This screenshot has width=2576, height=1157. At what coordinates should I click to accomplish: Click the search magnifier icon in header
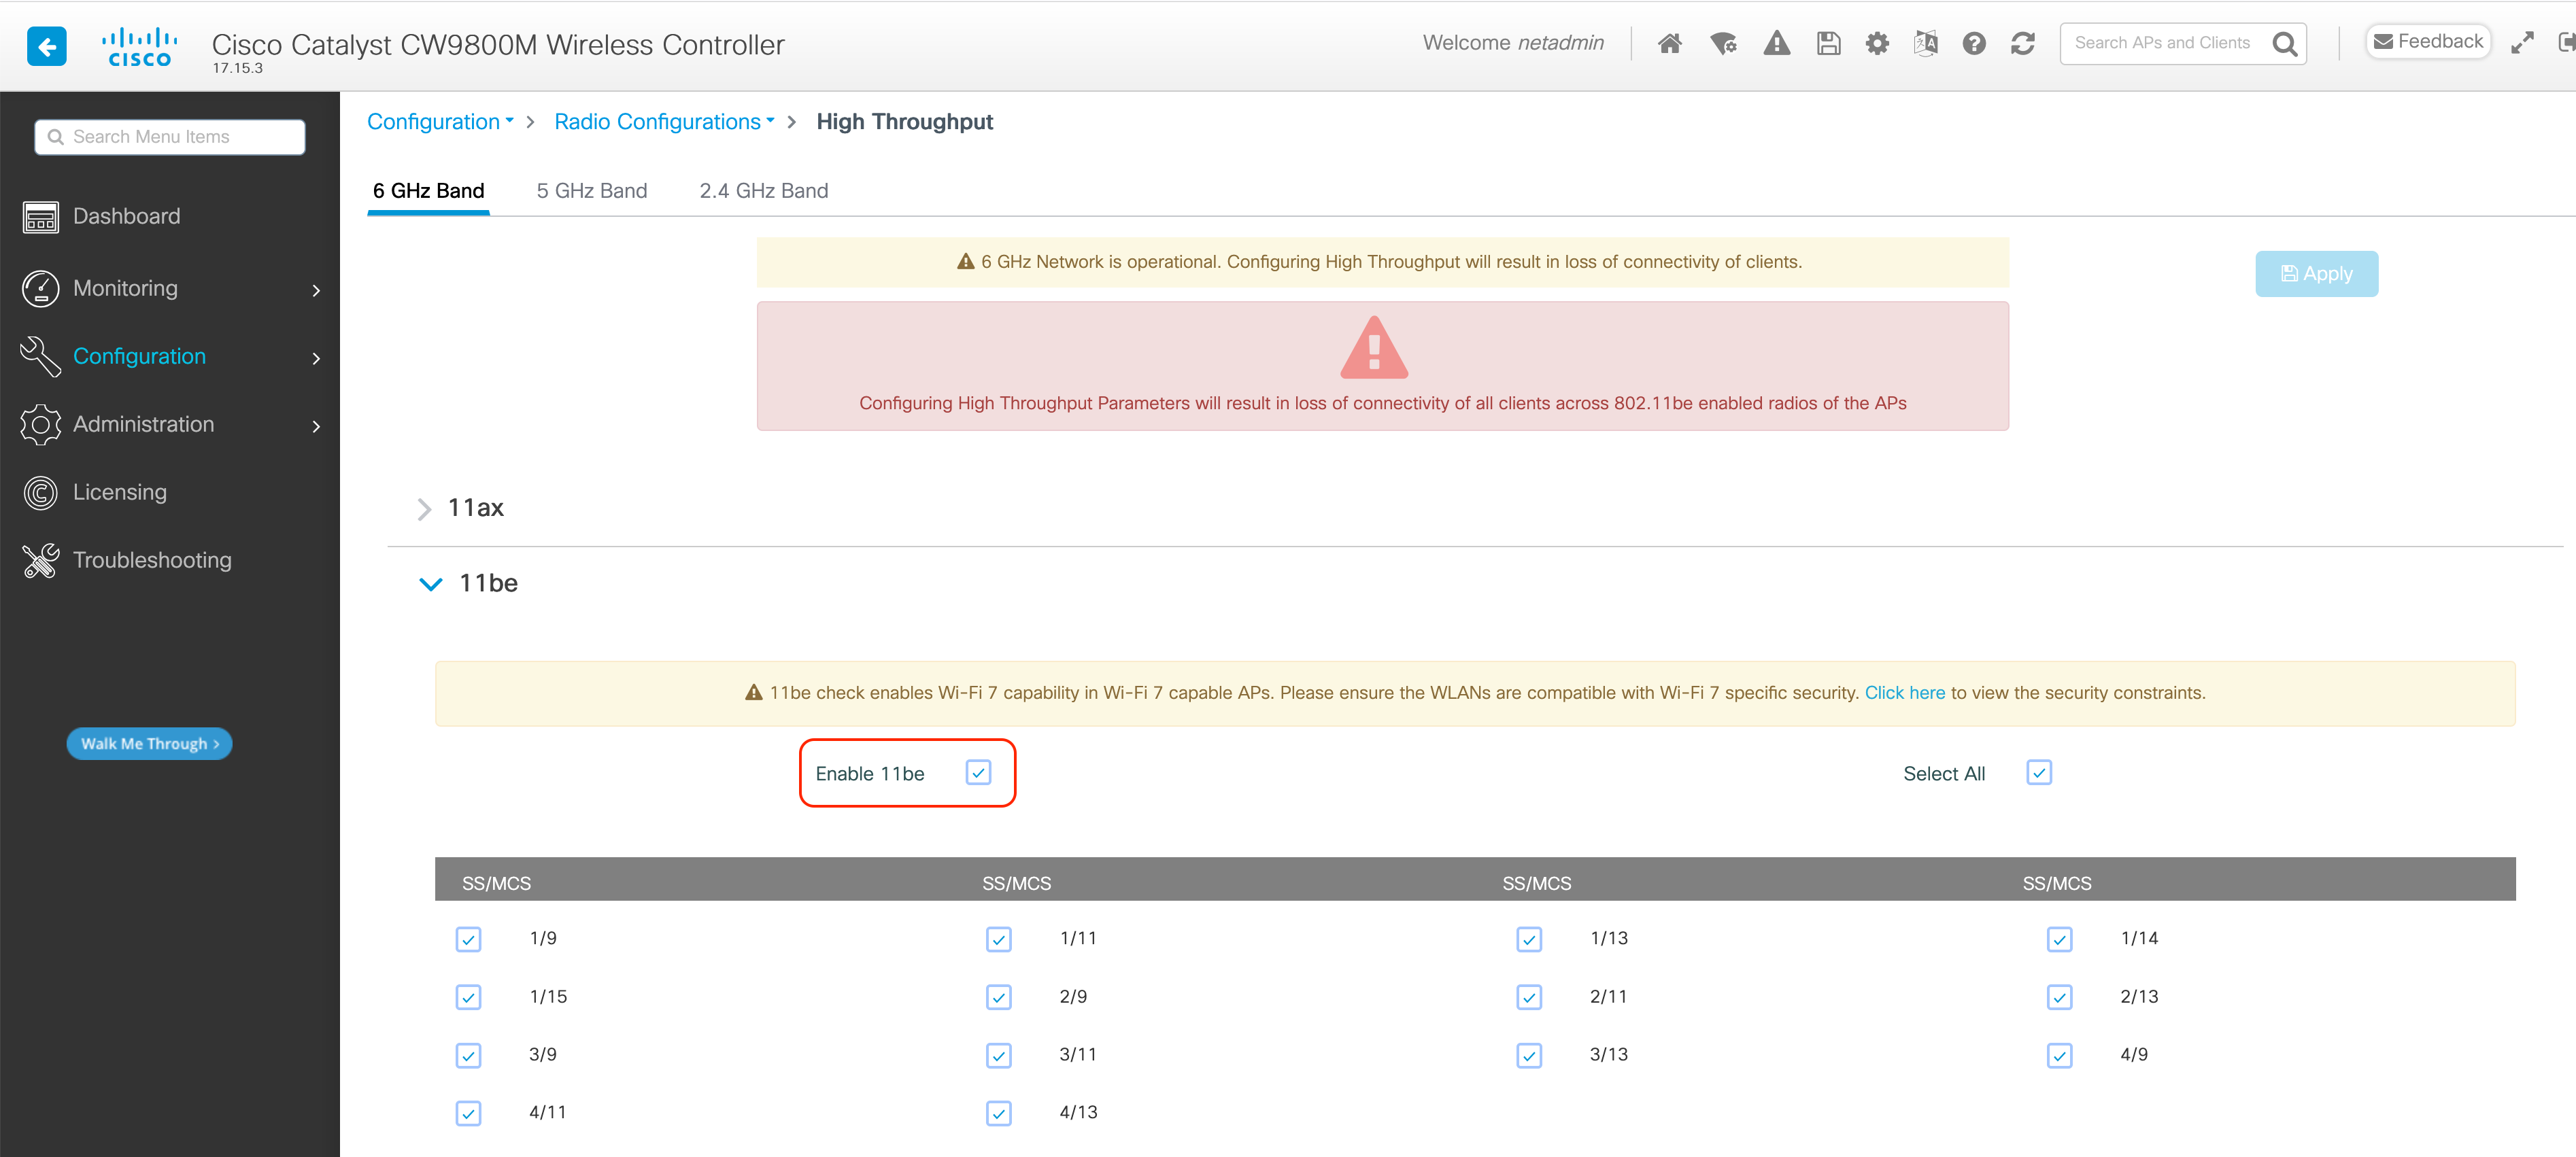(2284, 43)
